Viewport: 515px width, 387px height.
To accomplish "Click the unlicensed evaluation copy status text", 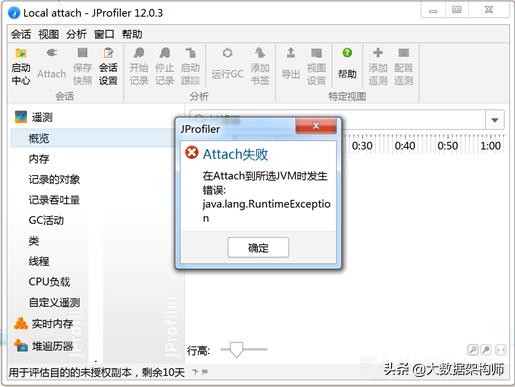I will tap(97, 372).
